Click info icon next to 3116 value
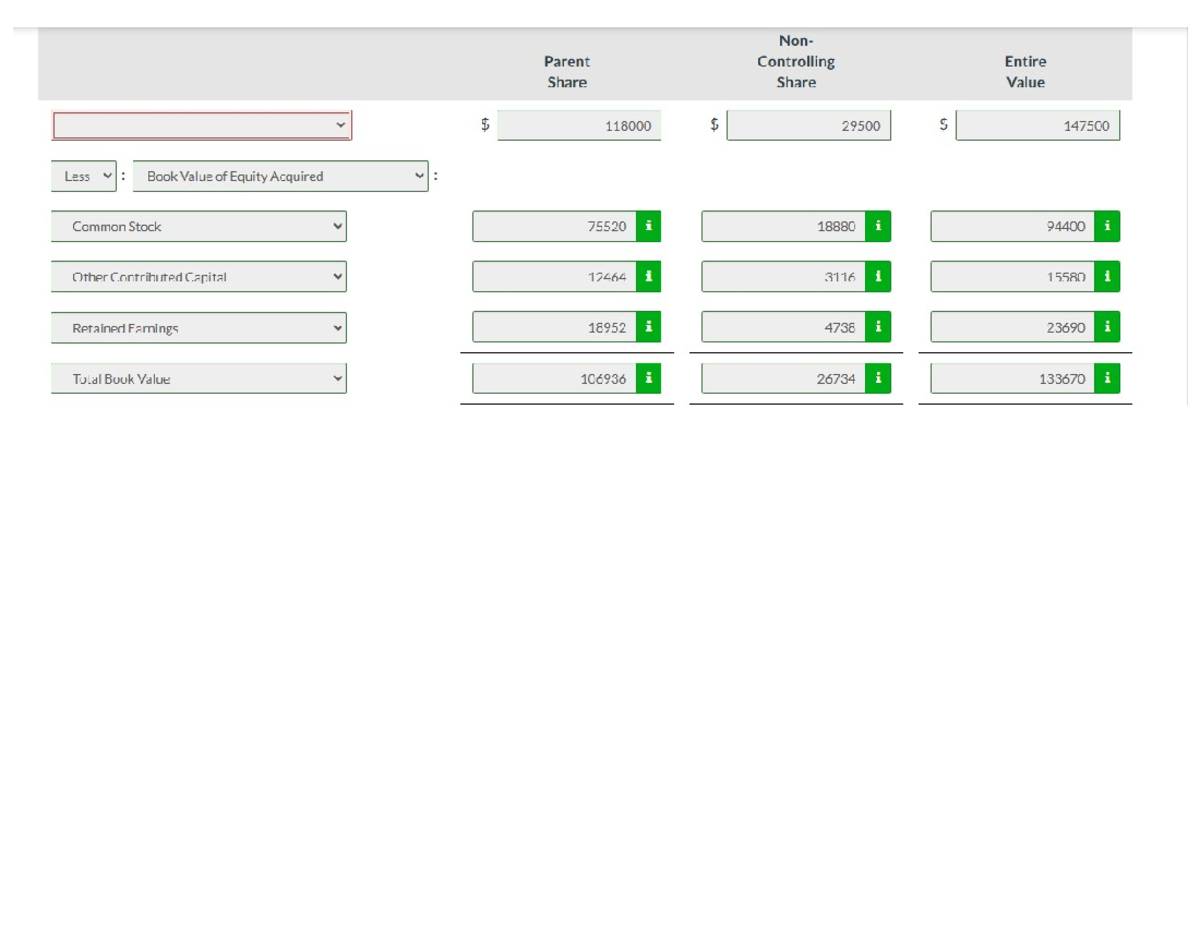Image resolution: width=1200 pixels, height=927 pixels. [877, 277]
